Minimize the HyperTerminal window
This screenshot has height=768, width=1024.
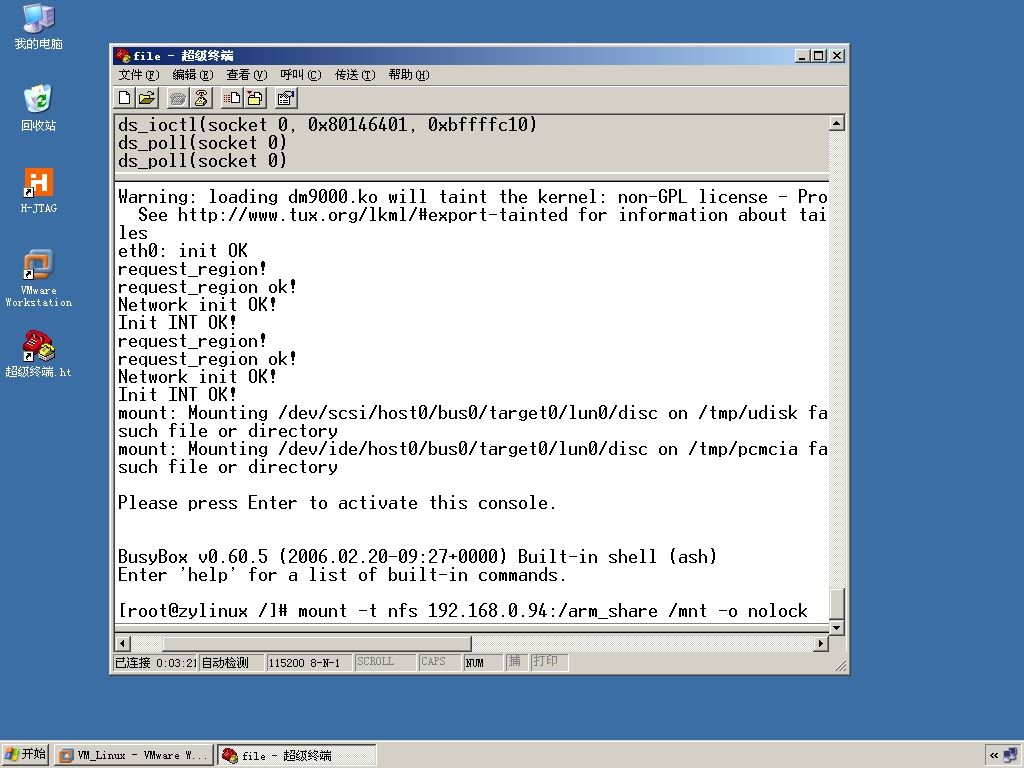pos(803,56)
